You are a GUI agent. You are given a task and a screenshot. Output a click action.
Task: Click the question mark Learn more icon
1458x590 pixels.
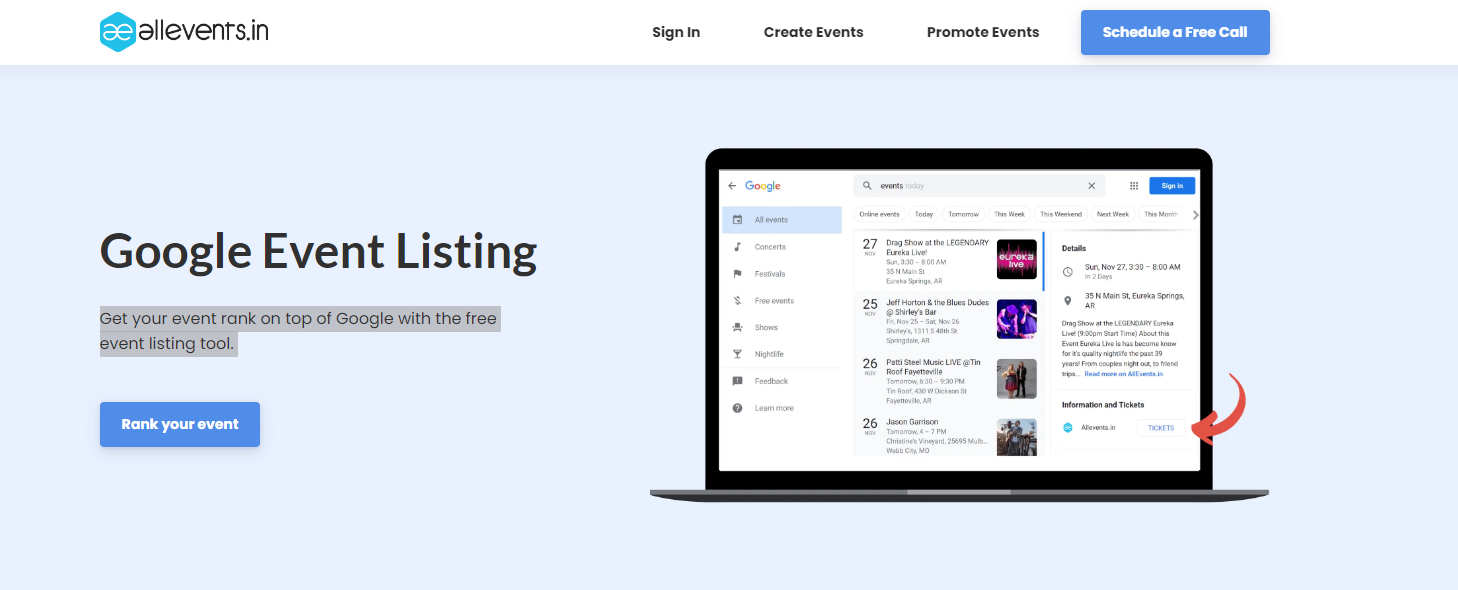click(x=737, y=409)
